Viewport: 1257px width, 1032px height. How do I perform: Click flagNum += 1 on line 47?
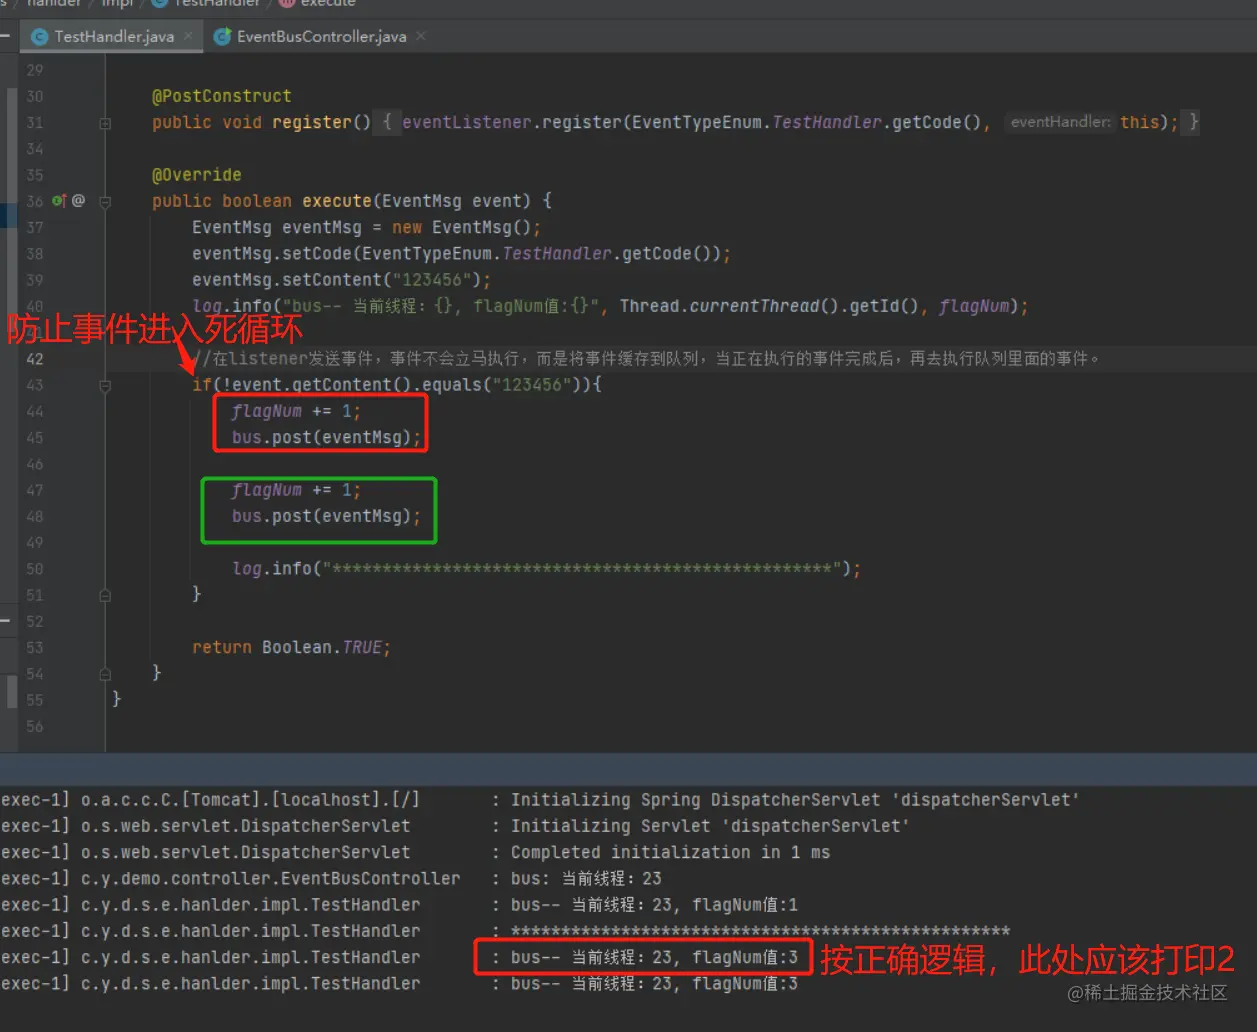tap(296, 490)
